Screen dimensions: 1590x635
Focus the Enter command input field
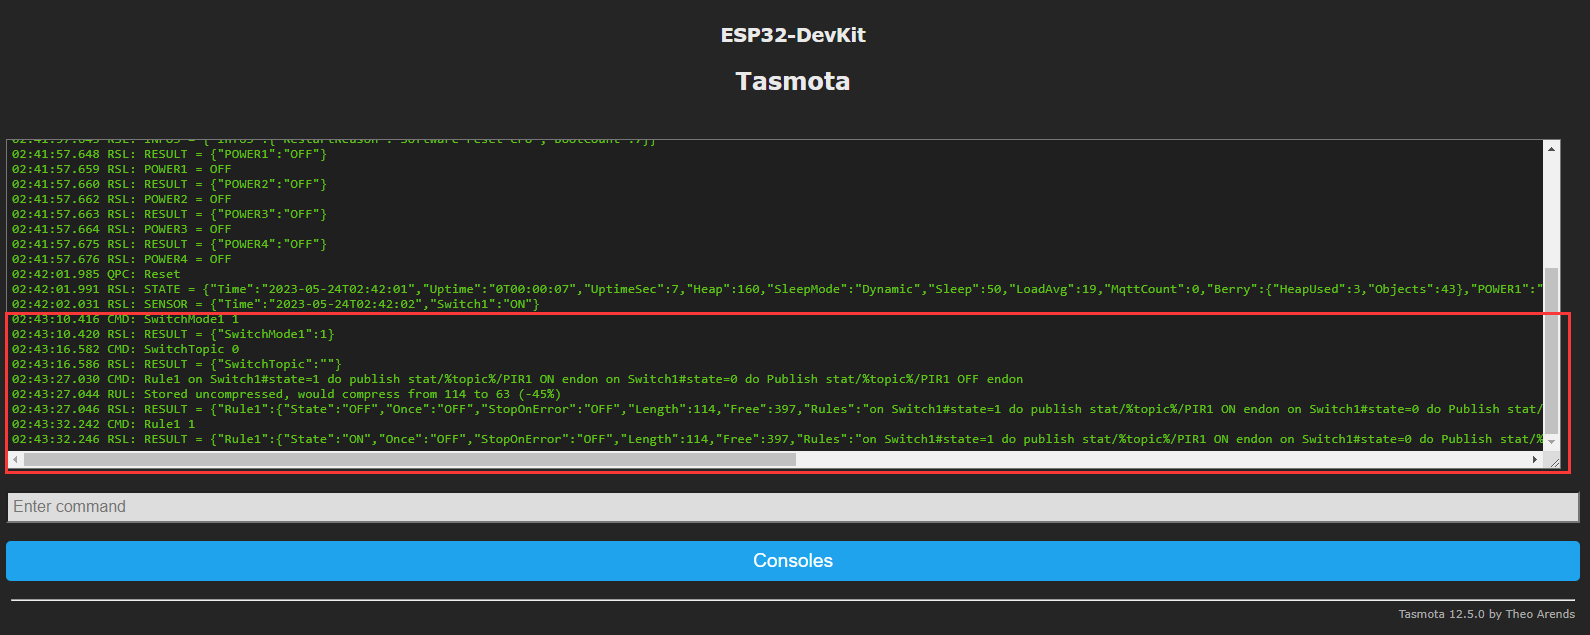coord(792,507)
